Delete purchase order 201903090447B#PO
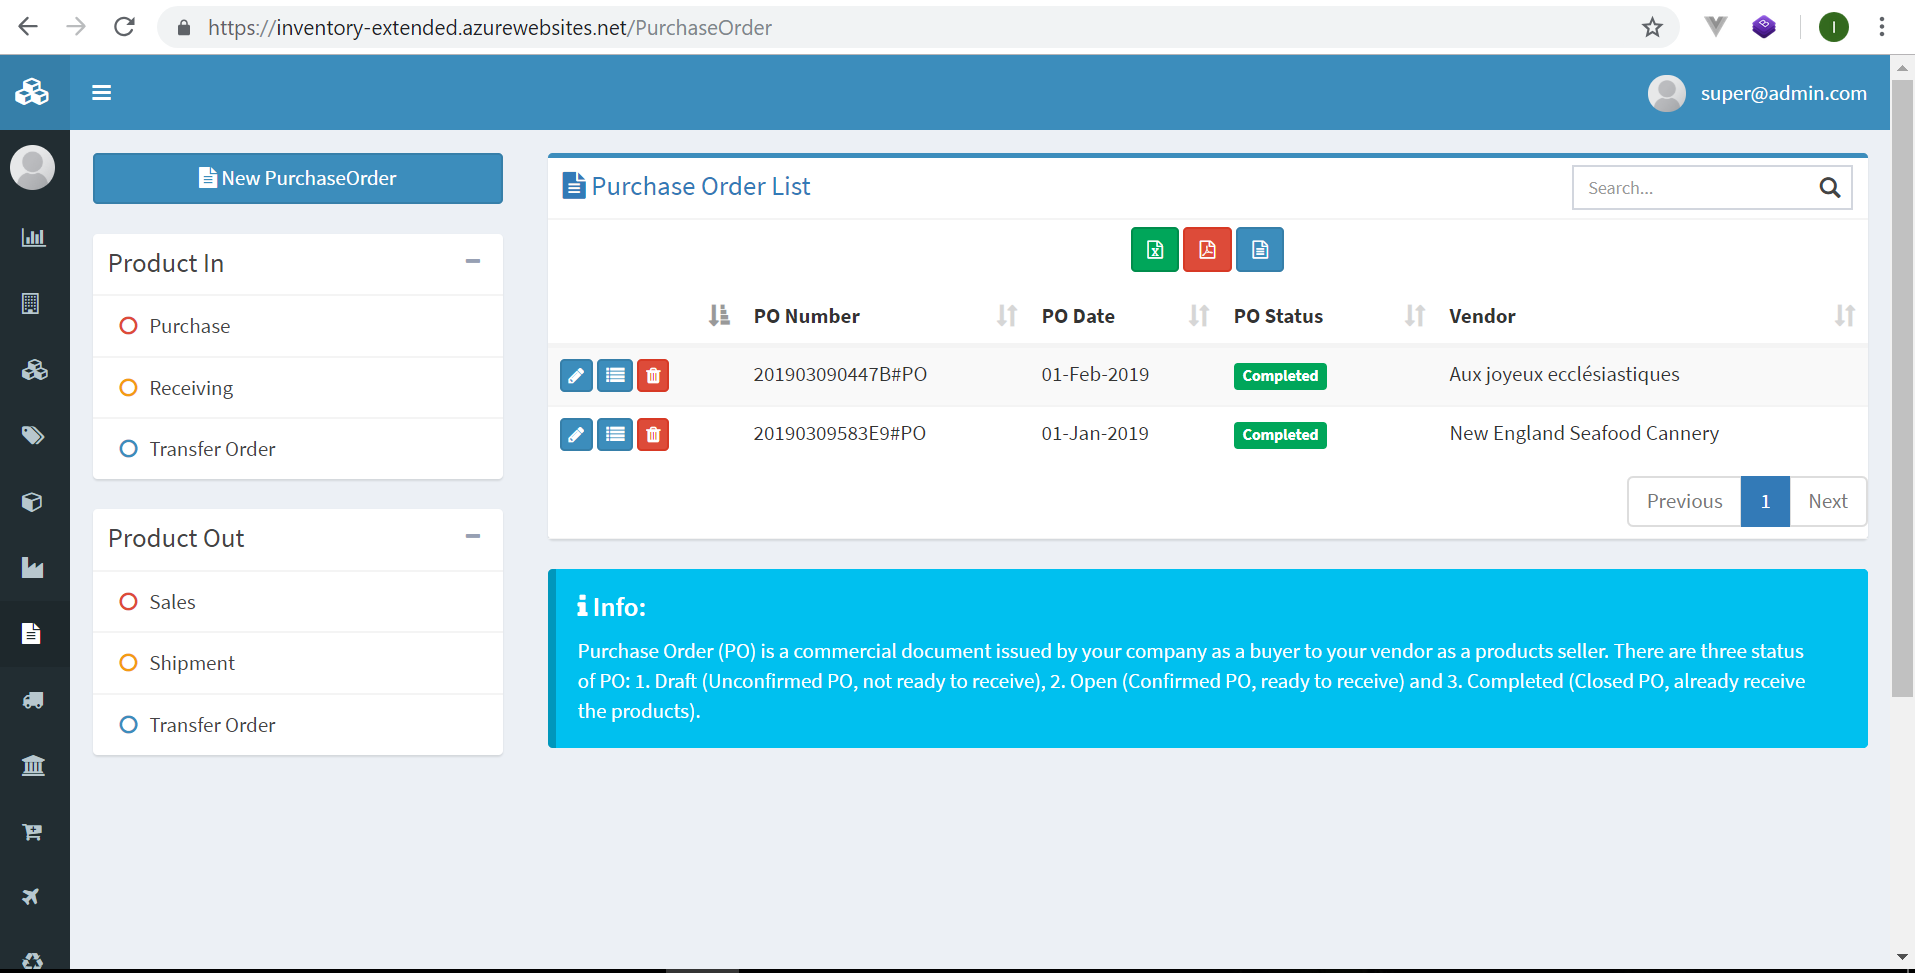Viewport: 1915px width, 973px height. click(x=652, y=375)
